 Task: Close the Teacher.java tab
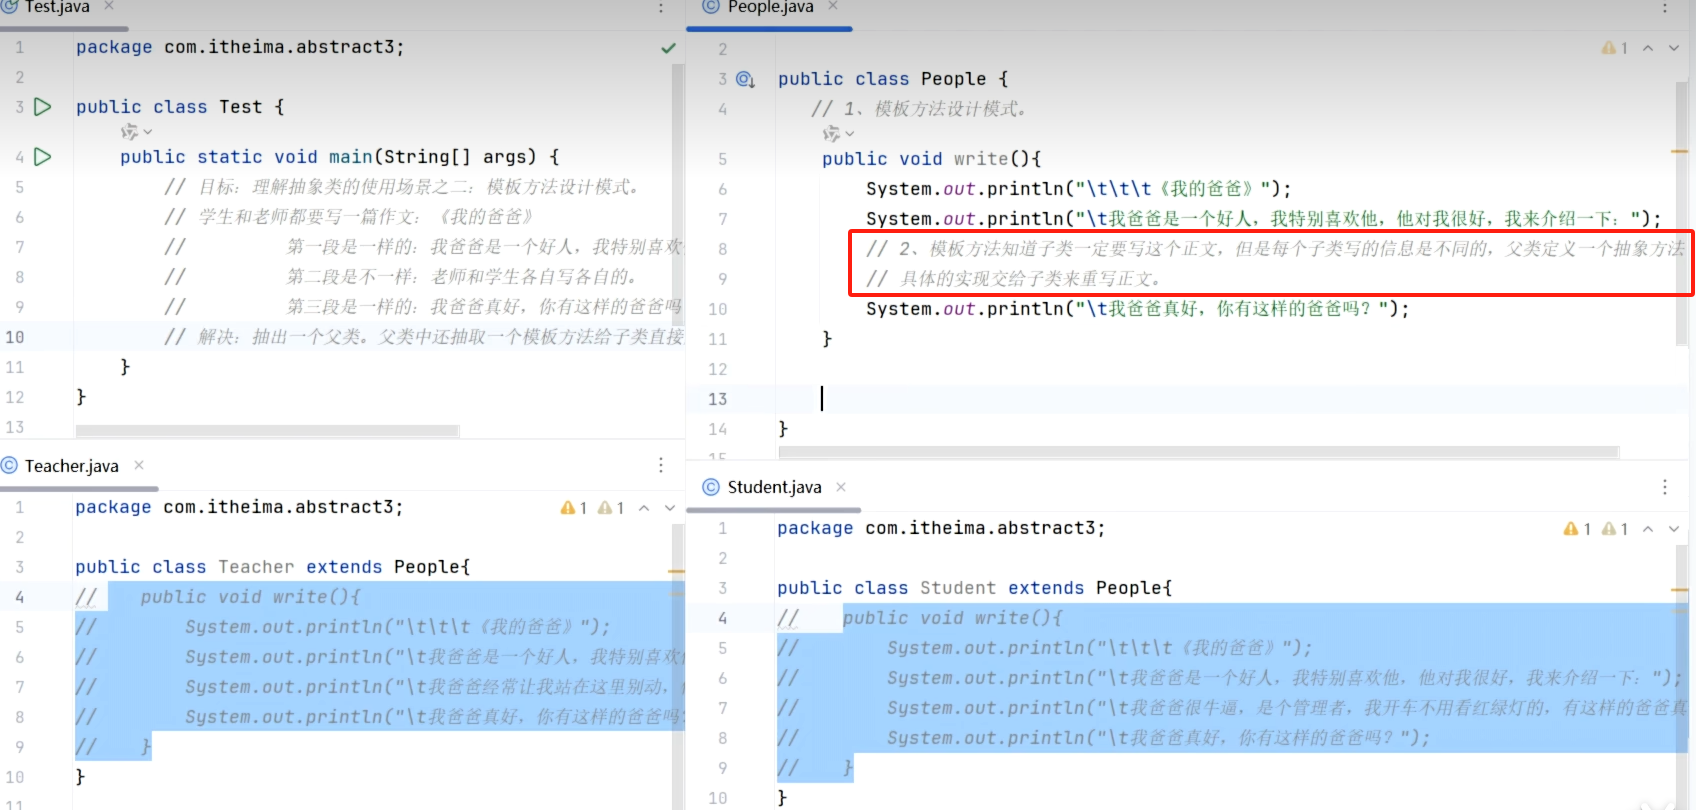[139, 465]
